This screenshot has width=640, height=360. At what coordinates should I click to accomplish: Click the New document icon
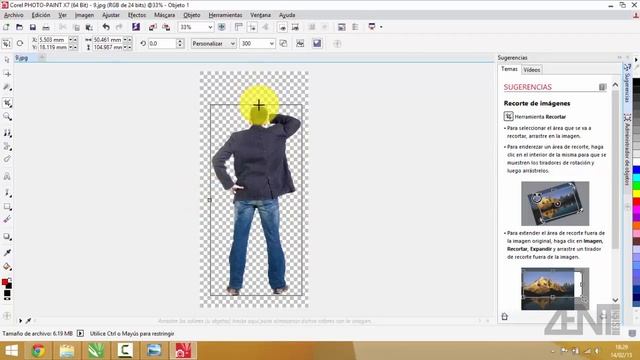6,27
